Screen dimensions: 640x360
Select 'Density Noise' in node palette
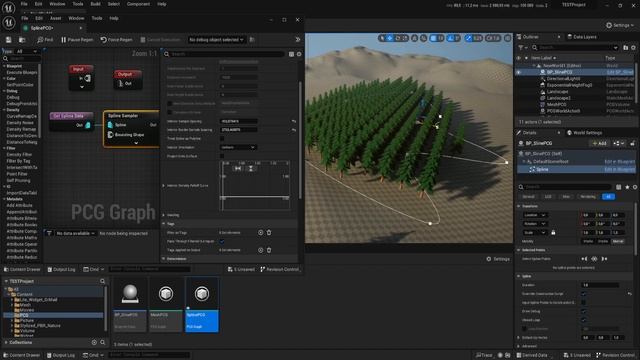20,122
